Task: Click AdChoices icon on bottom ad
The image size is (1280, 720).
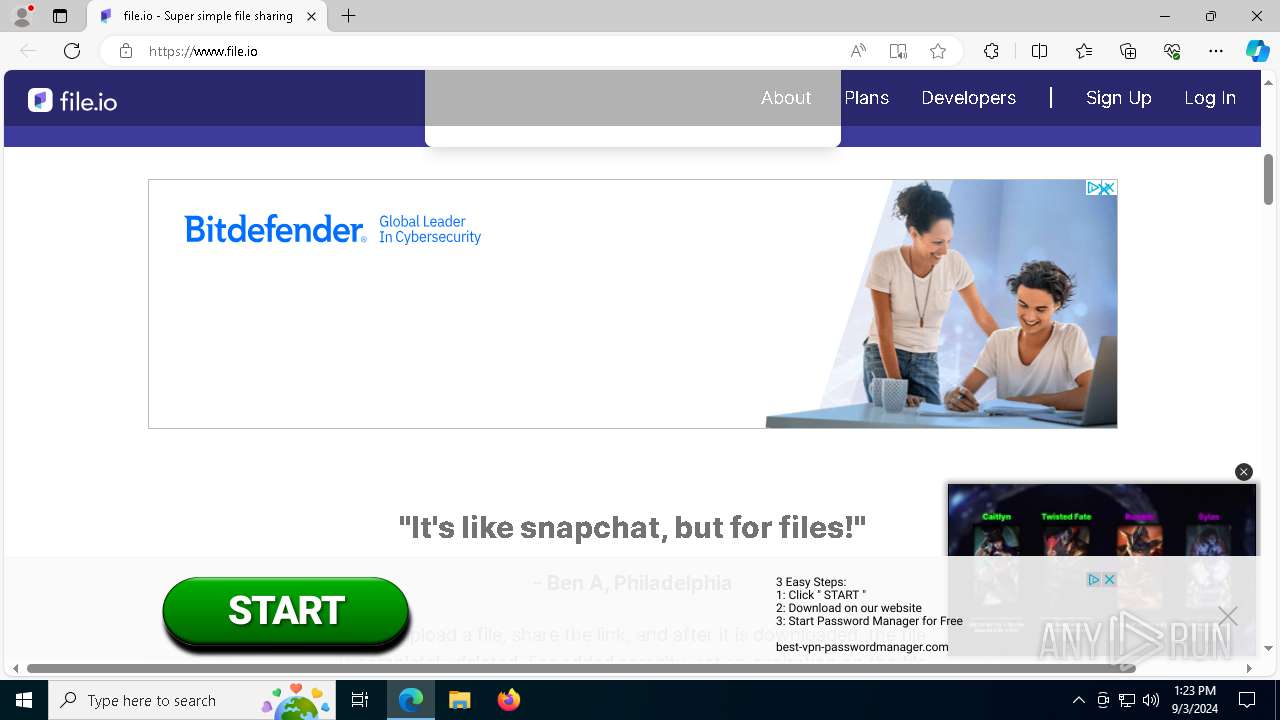Action: coord(1095,580)
